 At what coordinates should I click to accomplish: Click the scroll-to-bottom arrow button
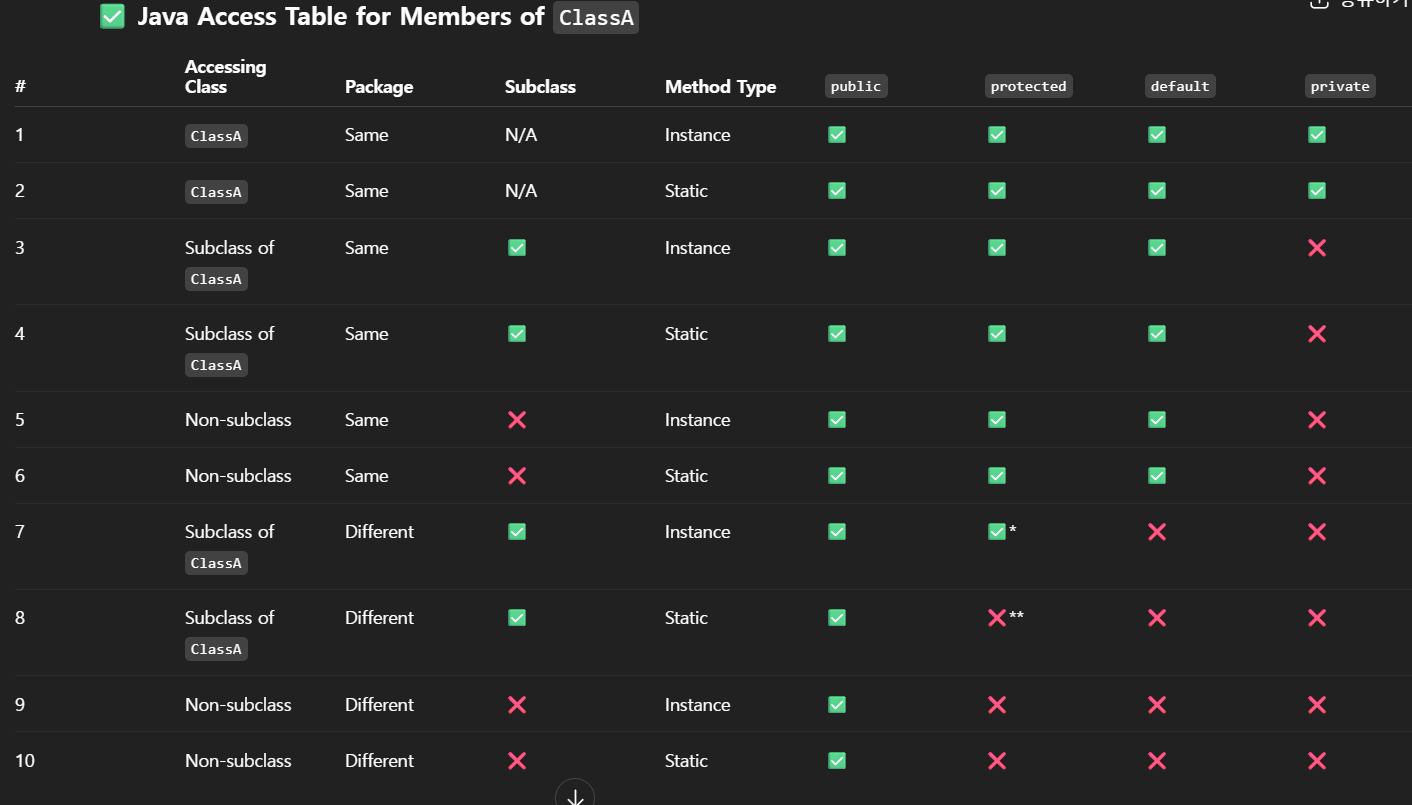(575, 795)
